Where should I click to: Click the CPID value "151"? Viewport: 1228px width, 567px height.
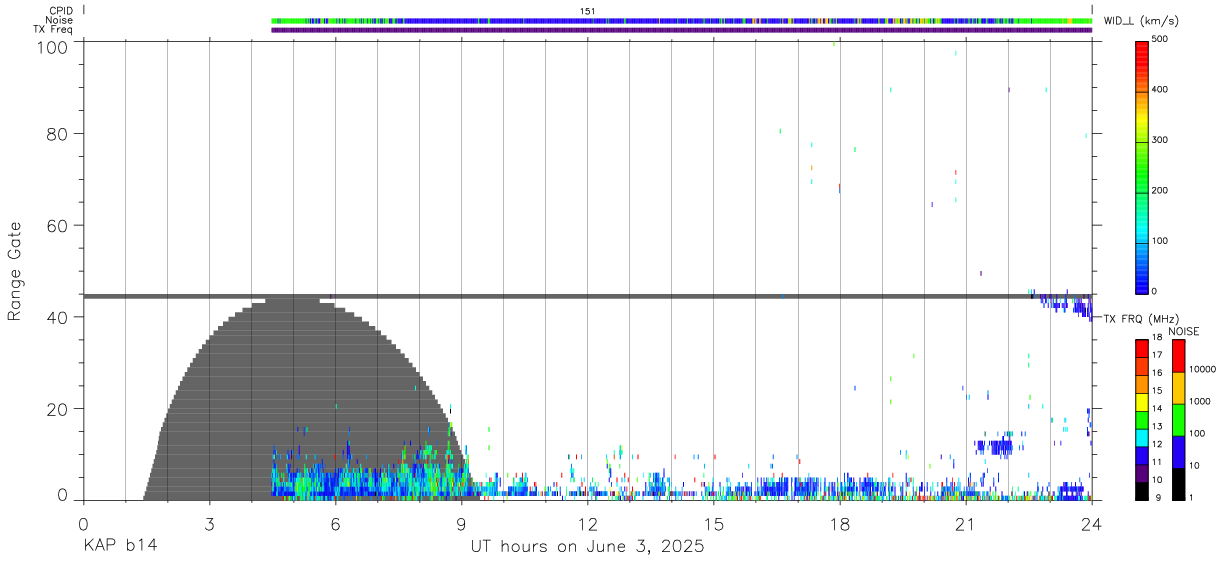click(x=587, y=11)
